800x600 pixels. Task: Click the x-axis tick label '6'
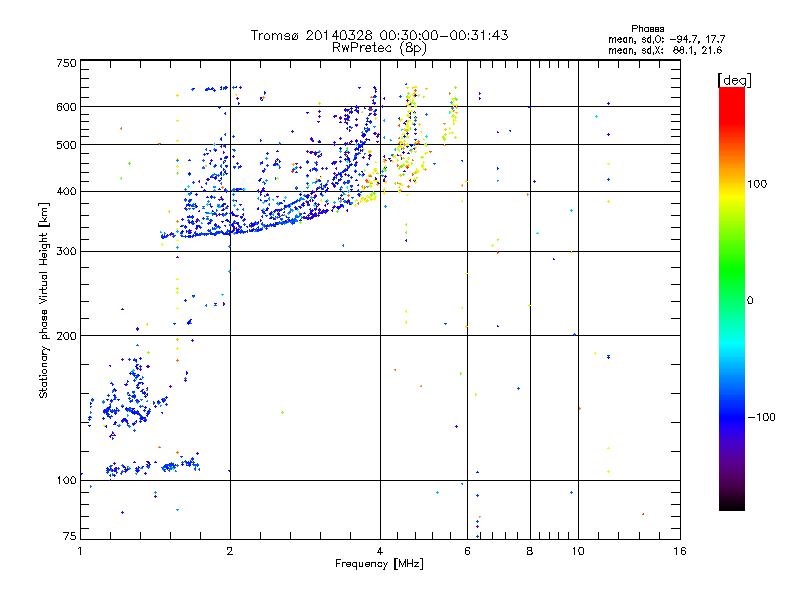pyautogui.click(x=467, y=551)
